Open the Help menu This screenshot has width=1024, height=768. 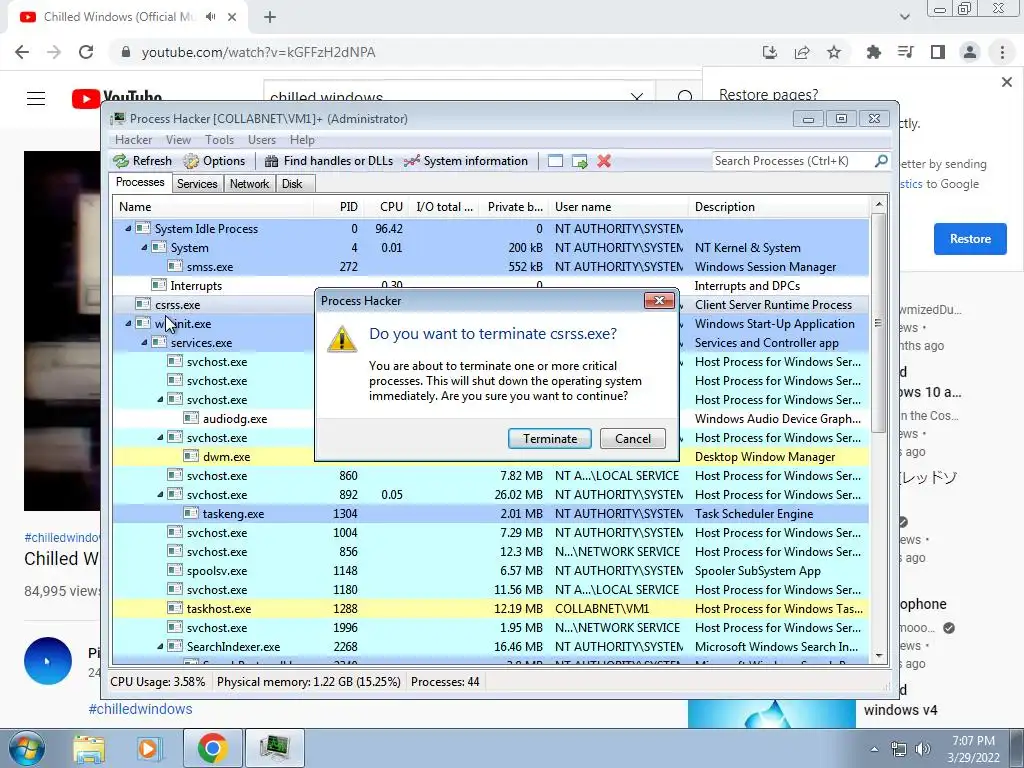302,140
